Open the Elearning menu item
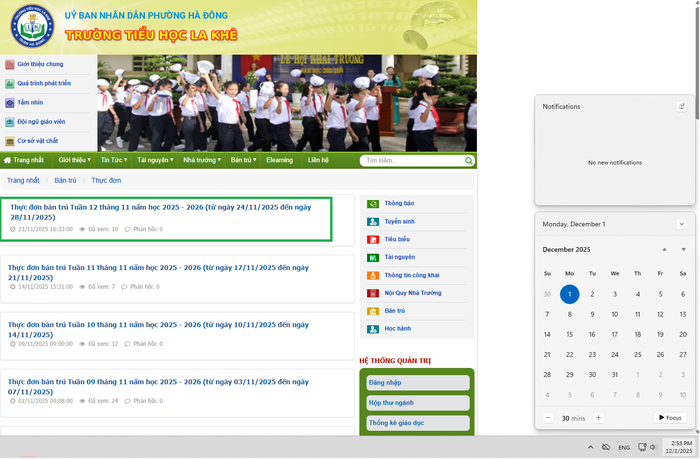This screenshot has width=700, height=460. [x=279, y=160]
